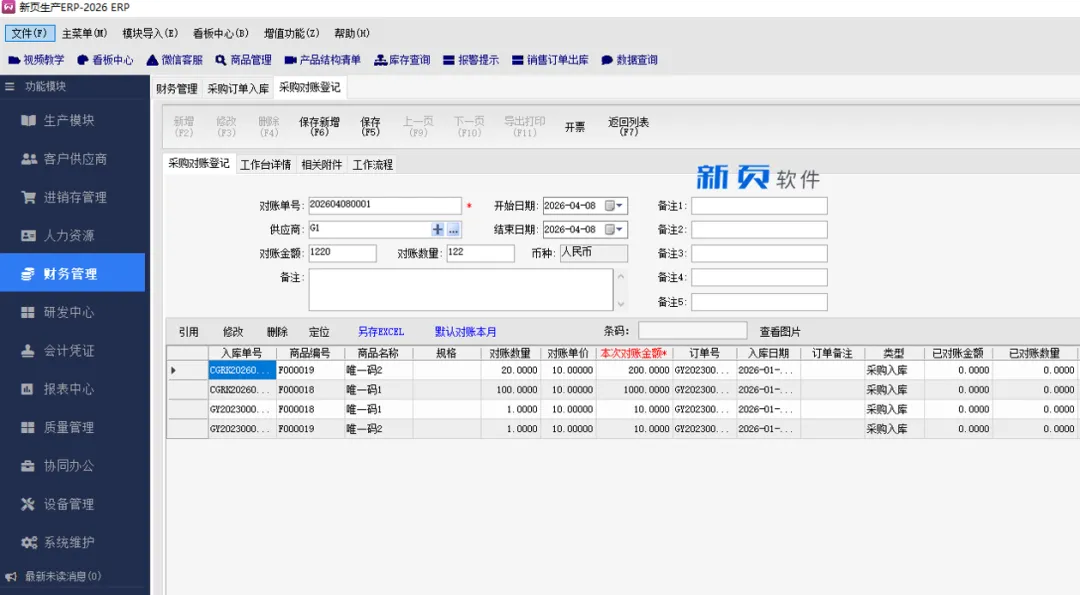Image resolution: width=1080 pixels, height=595 pixels.
Task: Open 微信客服 support shortcut
Action: pos(174,60)
